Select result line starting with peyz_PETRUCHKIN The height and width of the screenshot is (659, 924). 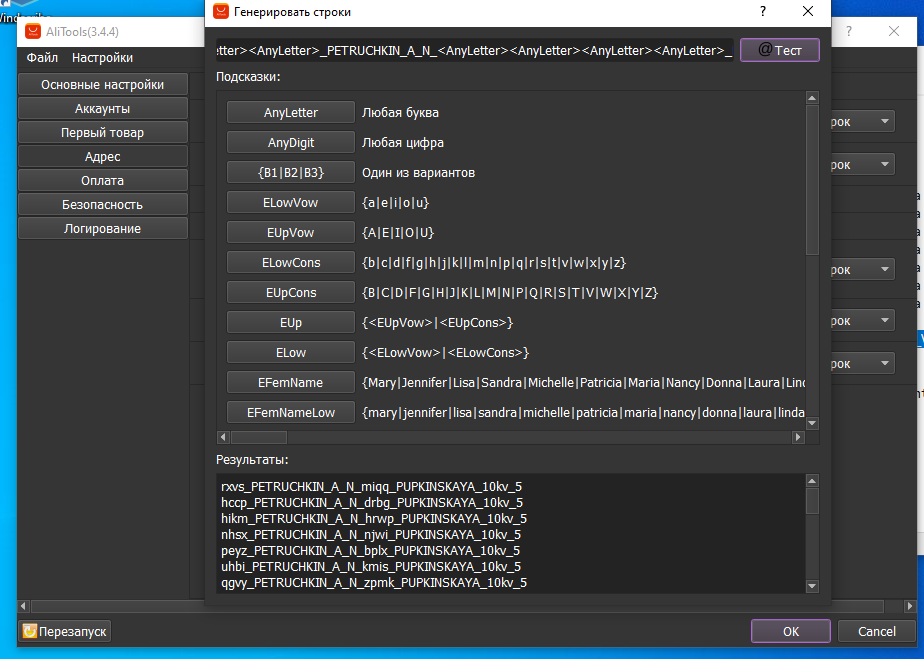tap(370, 551)
